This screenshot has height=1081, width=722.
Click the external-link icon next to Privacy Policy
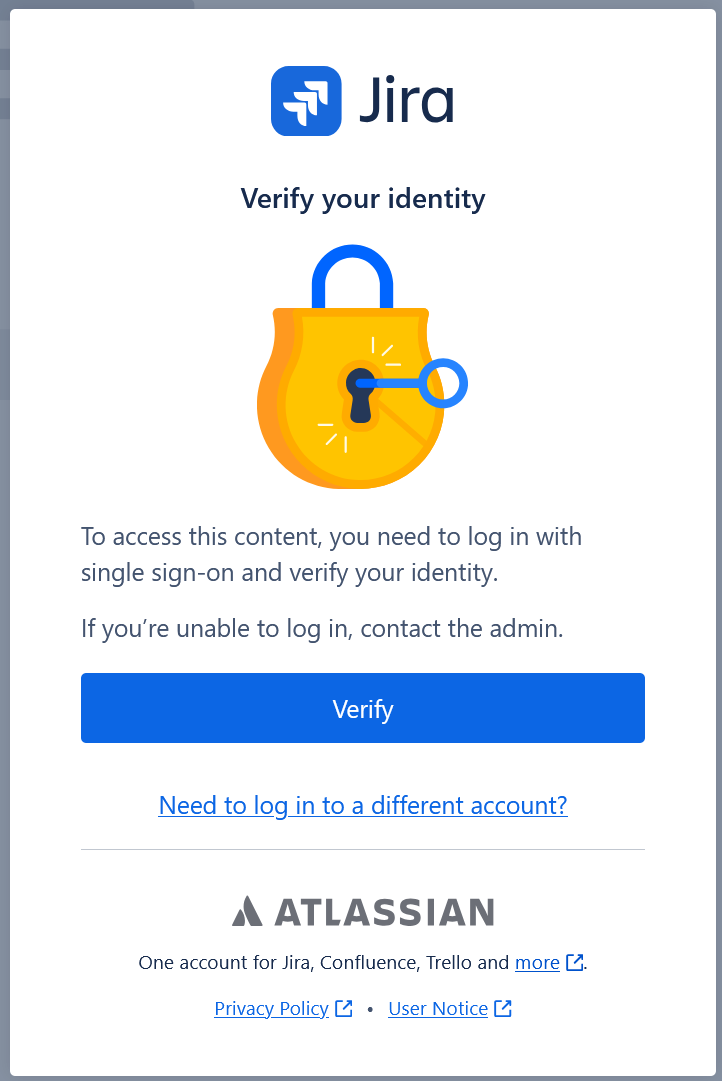tap(344, 1009)
